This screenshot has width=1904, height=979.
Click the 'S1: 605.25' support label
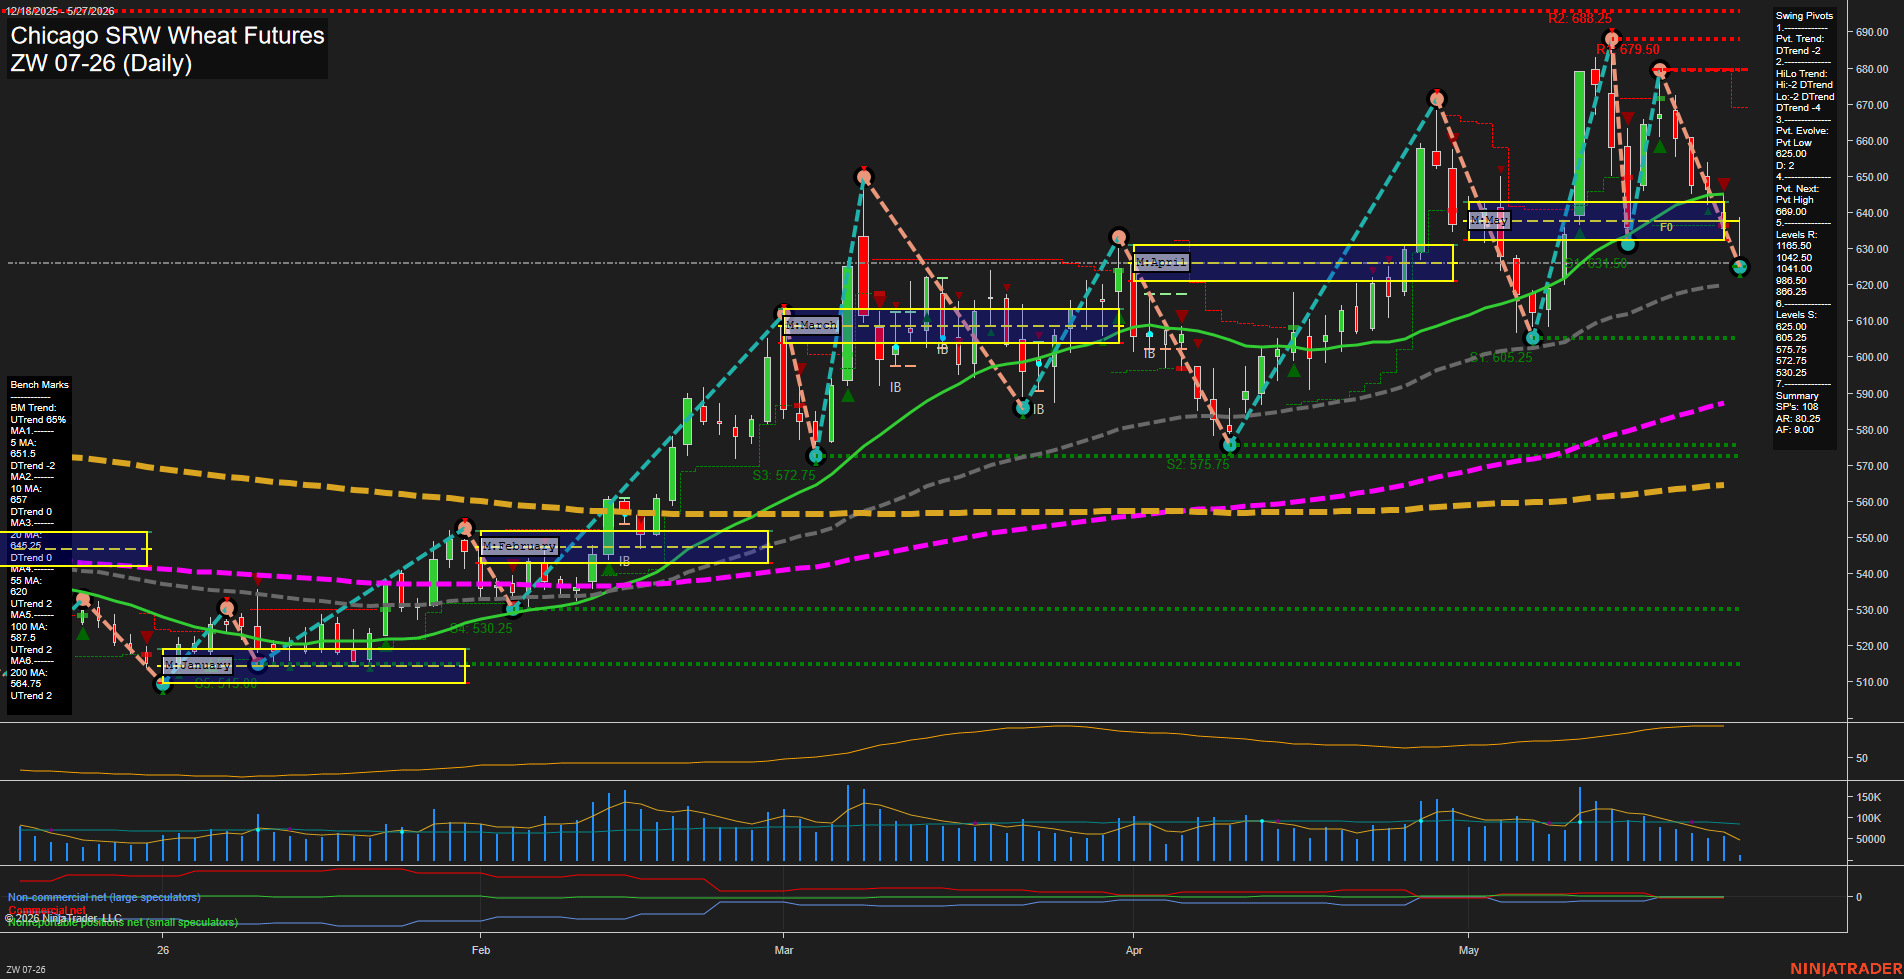tap(1501, 357)
